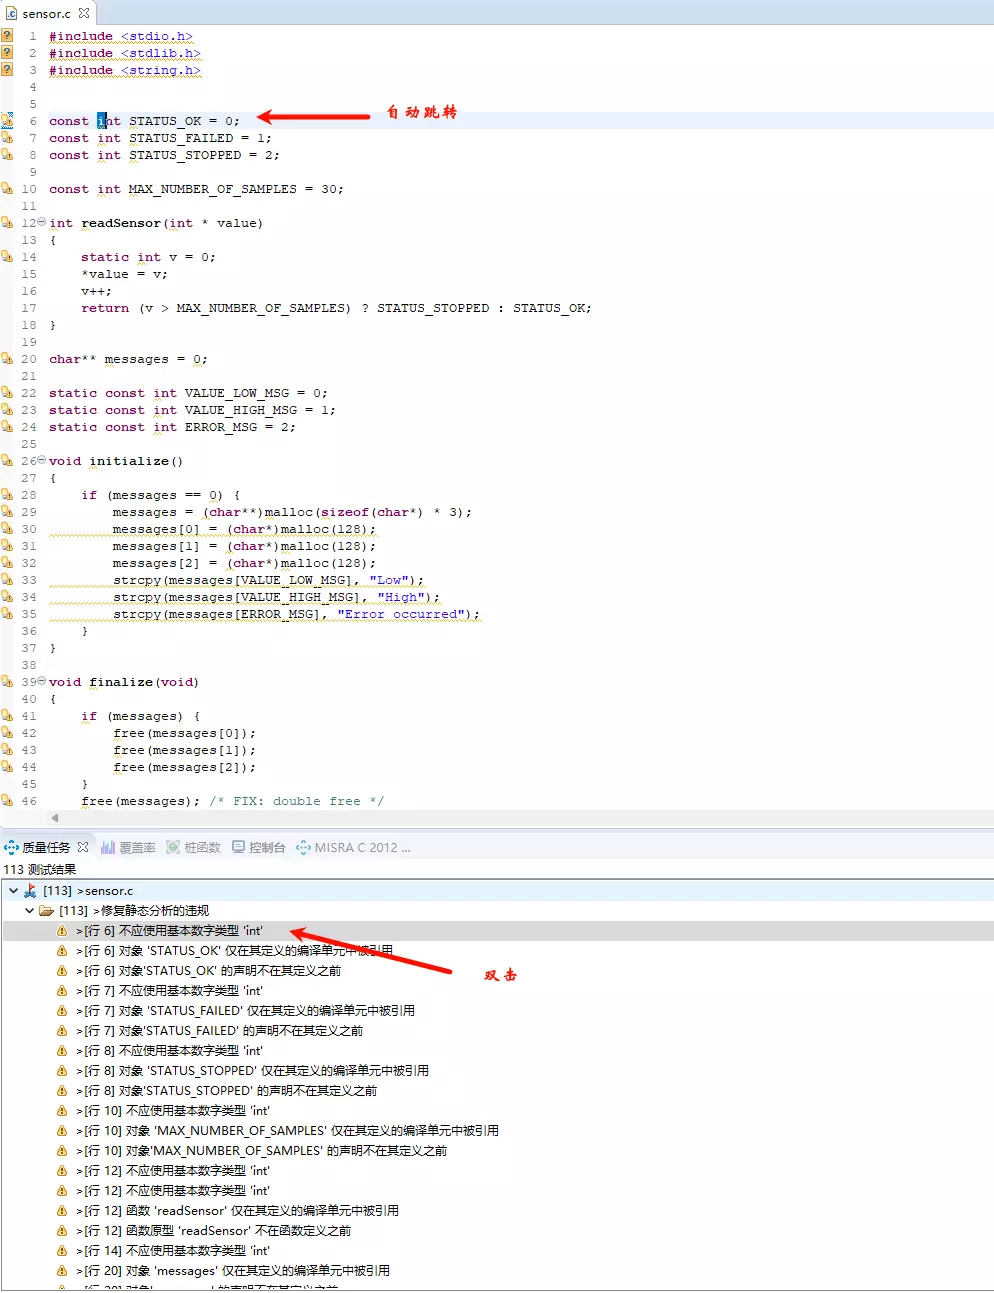
Task: Click the editor horizontal scrollbar left arrow
Action: pyautogui.click(x=55, y=818)
